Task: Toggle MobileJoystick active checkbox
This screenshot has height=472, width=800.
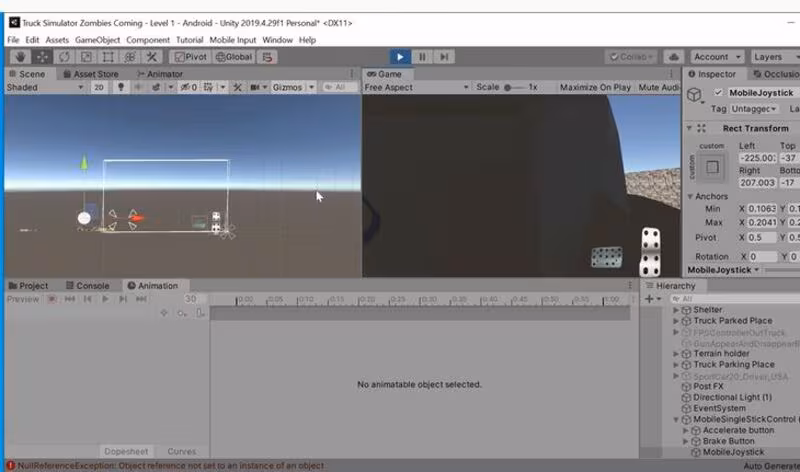Action: tap(718, 92)
